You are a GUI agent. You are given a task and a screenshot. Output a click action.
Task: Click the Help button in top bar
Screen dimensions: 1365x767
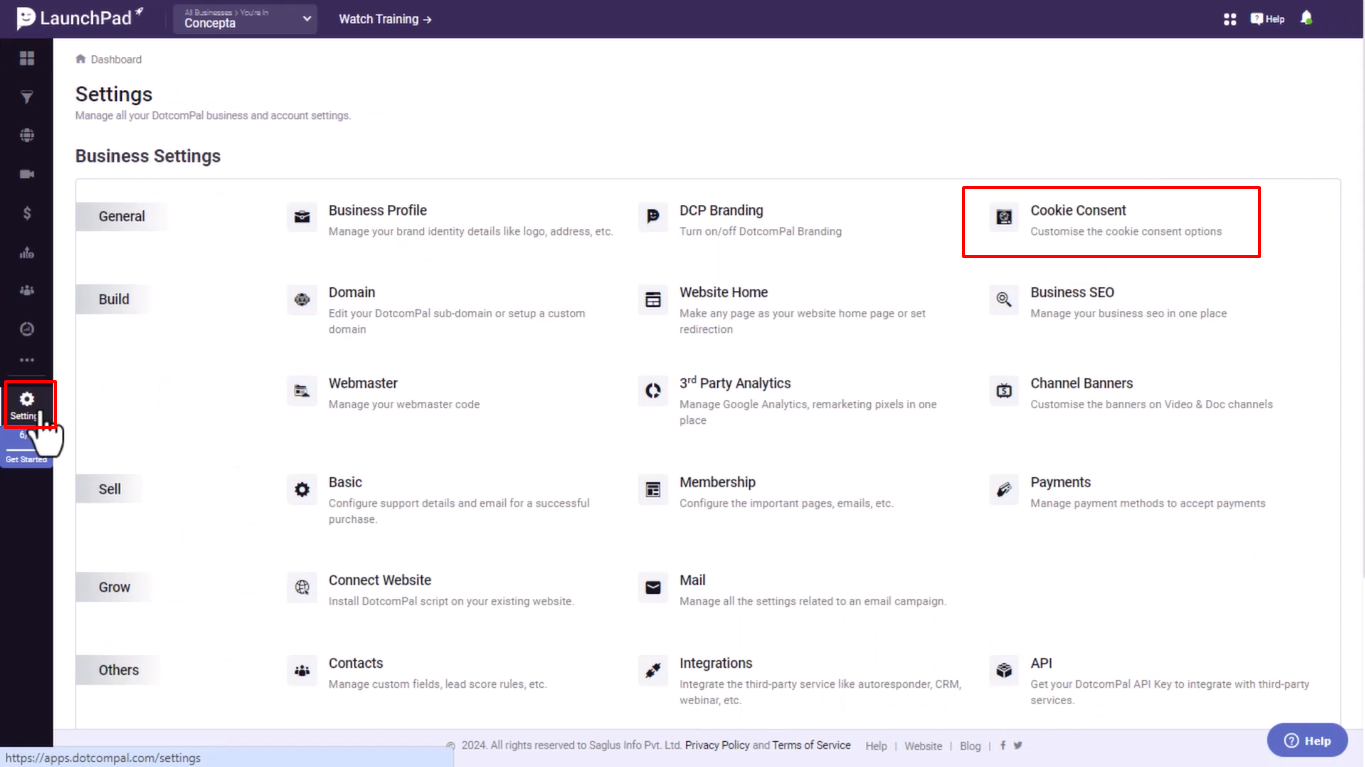click(x=1267, y=19)
